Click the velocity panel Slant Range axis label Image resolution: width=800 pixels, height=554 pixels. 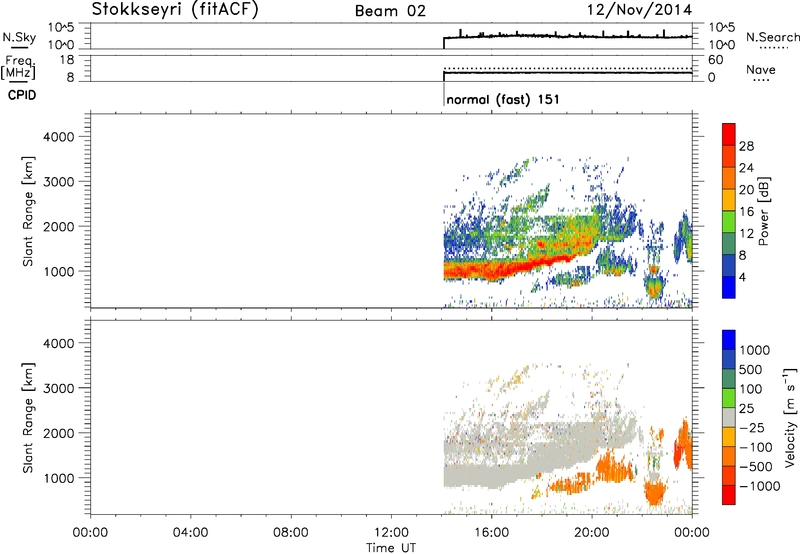click(28, 418)
